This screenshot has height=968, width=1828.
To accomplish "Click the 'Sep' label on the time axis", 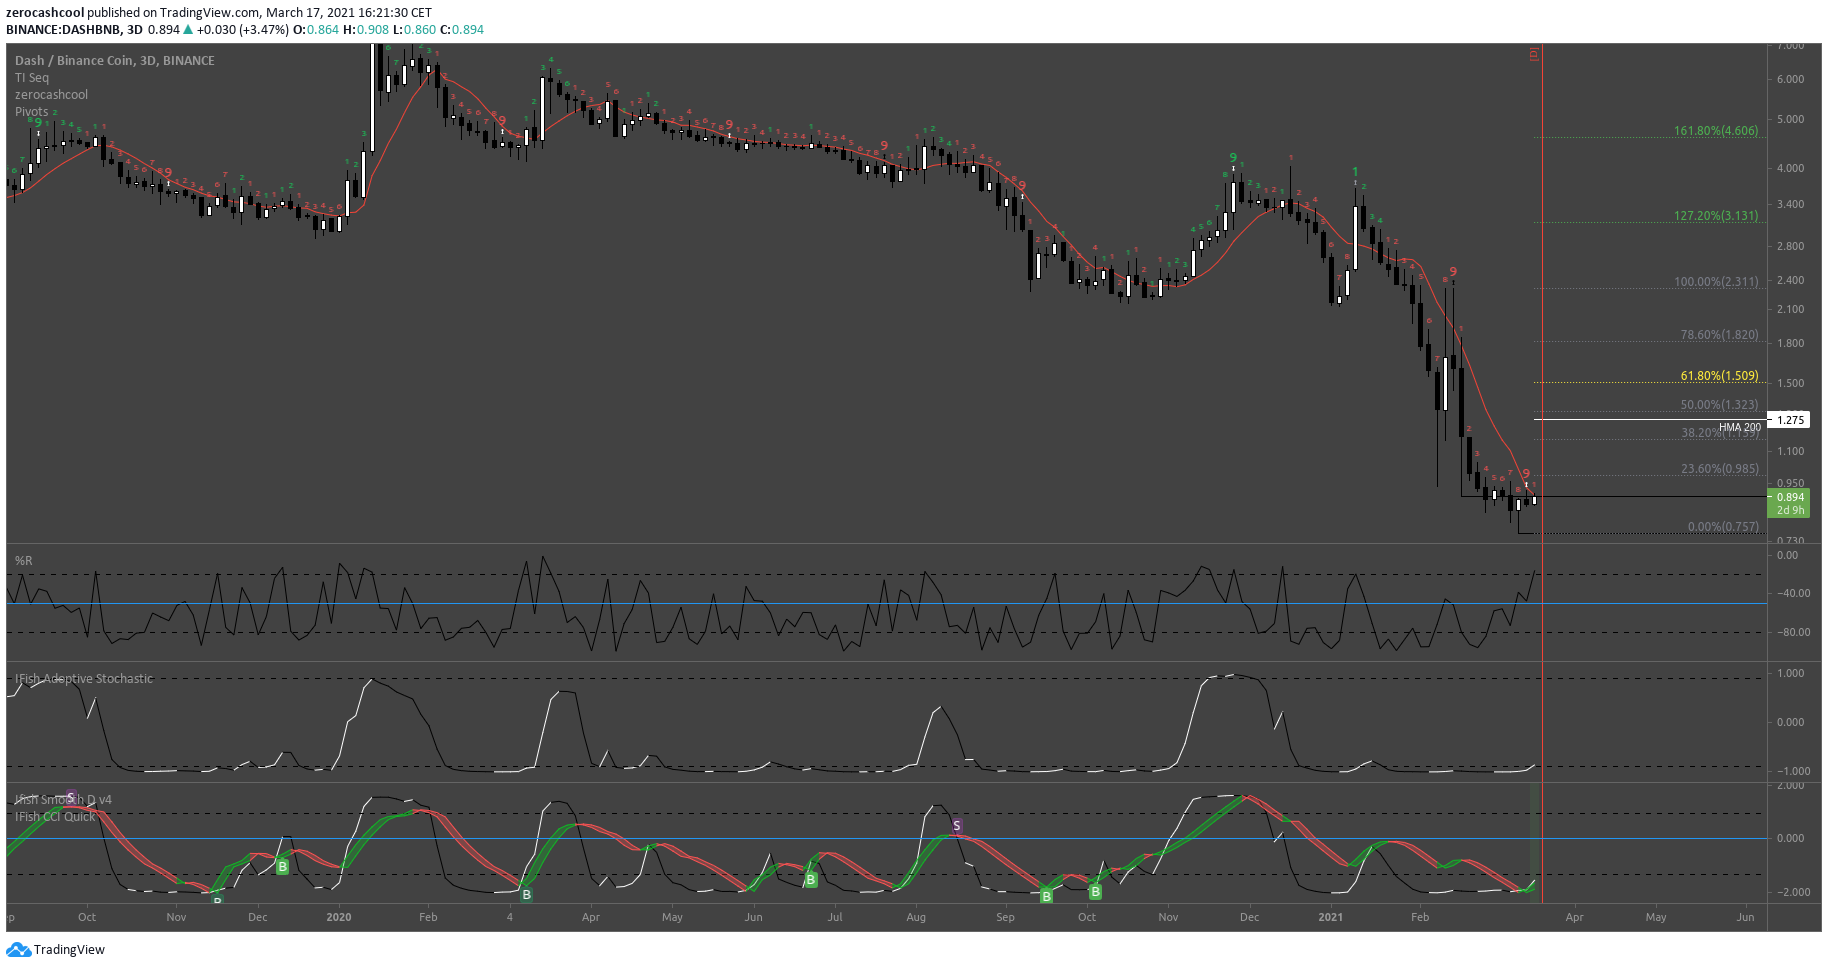I will (1005, 917).
